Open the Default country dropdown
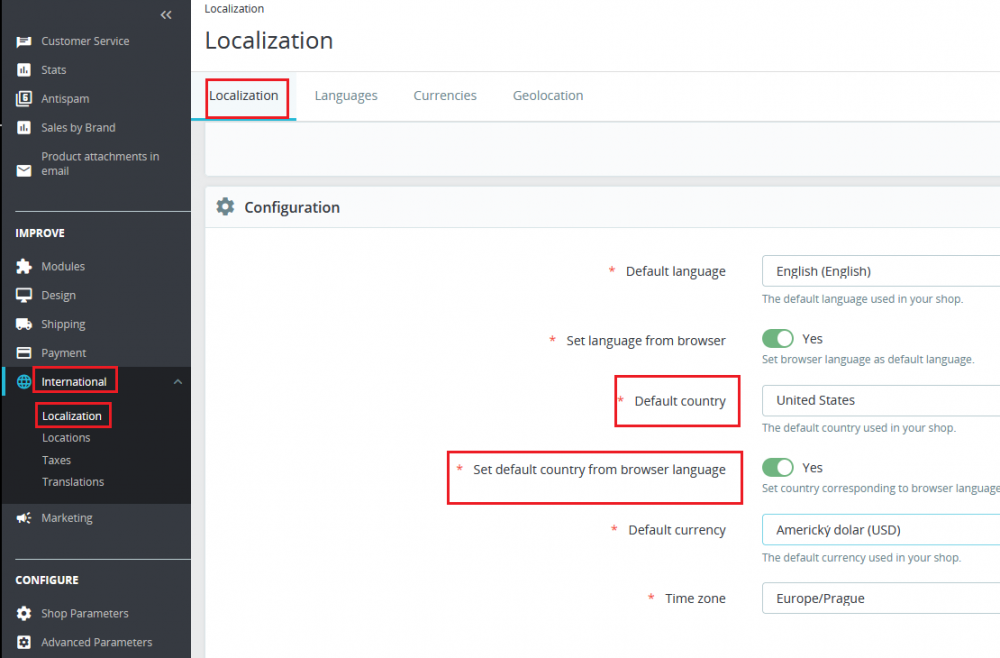This screenshot has height=658, width=1000. [x=880, y=400]
